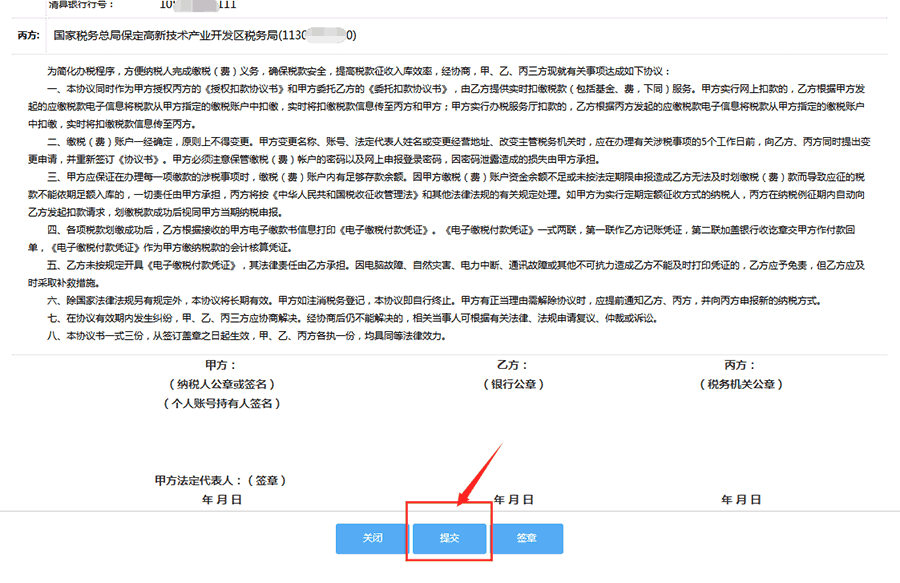900x583 pixels.
Task: Click the 关闭 close button
Action: point(371,538)
